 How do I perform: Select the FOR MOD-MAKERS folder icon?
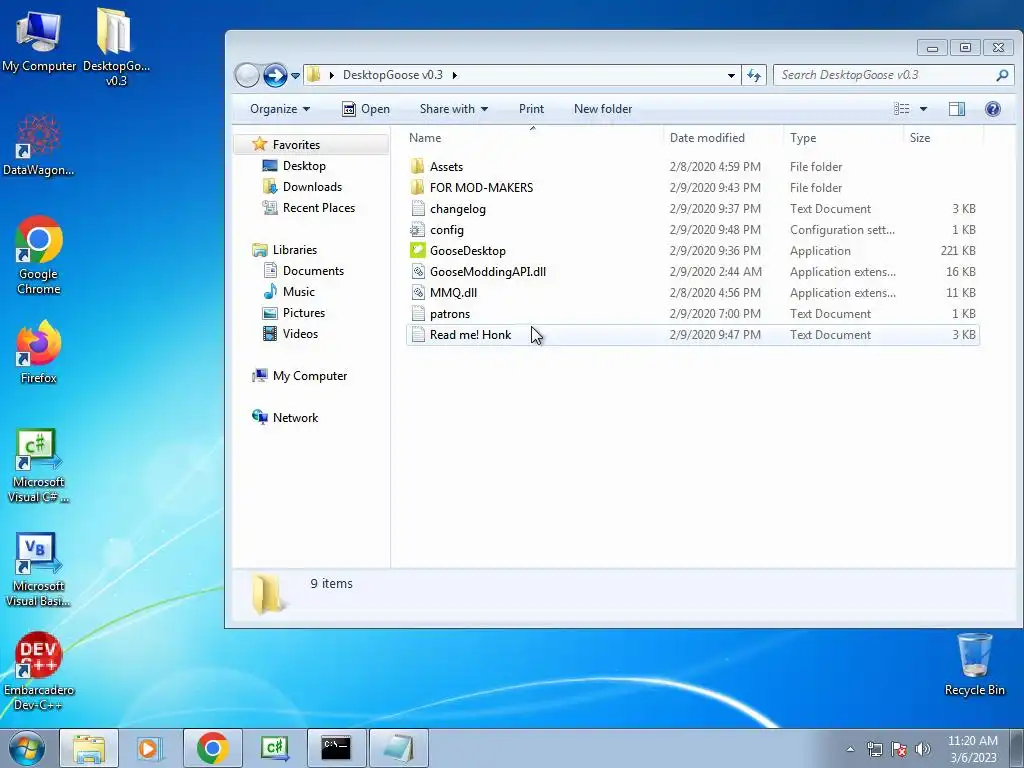tap(418, 187)
